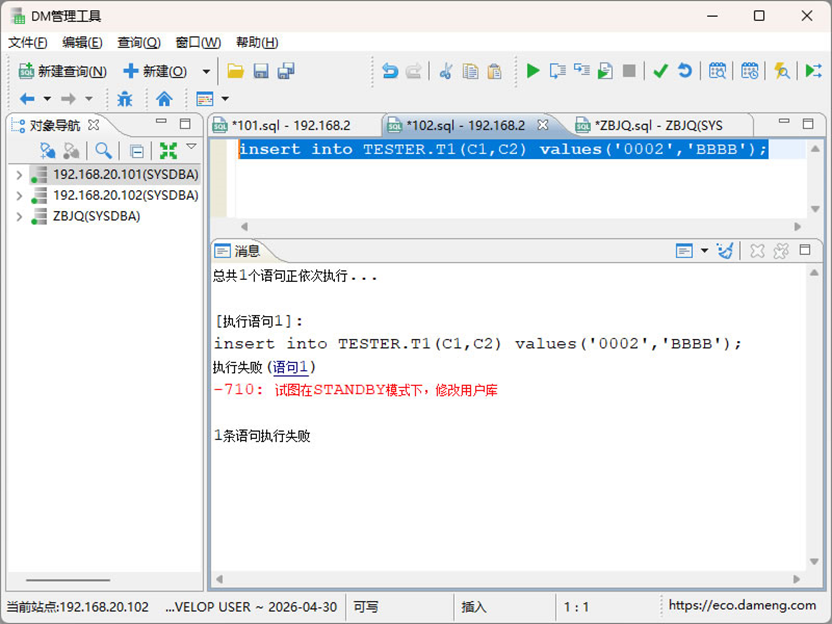Image resolution: width=832 pixels, height=624 pixels.
Task: Open the object navigator view menu triangle
Action: [192, 146]
